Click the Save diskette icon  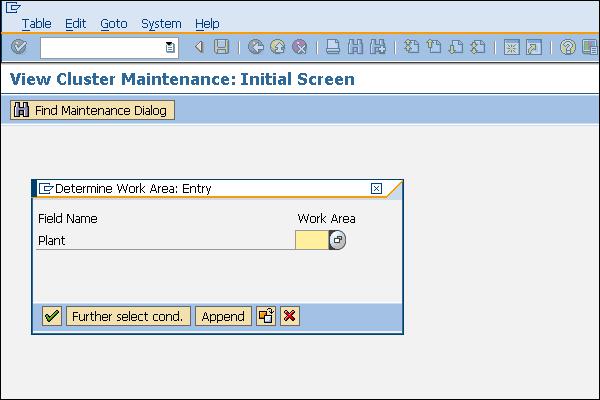pos(221,47)
